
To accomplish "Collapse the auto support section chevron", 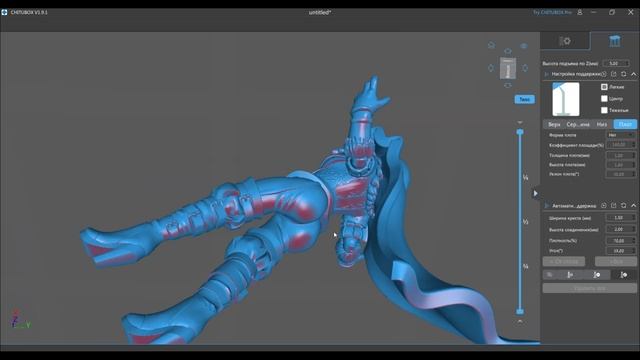I will pyautogui.click(x=633, y=205).
